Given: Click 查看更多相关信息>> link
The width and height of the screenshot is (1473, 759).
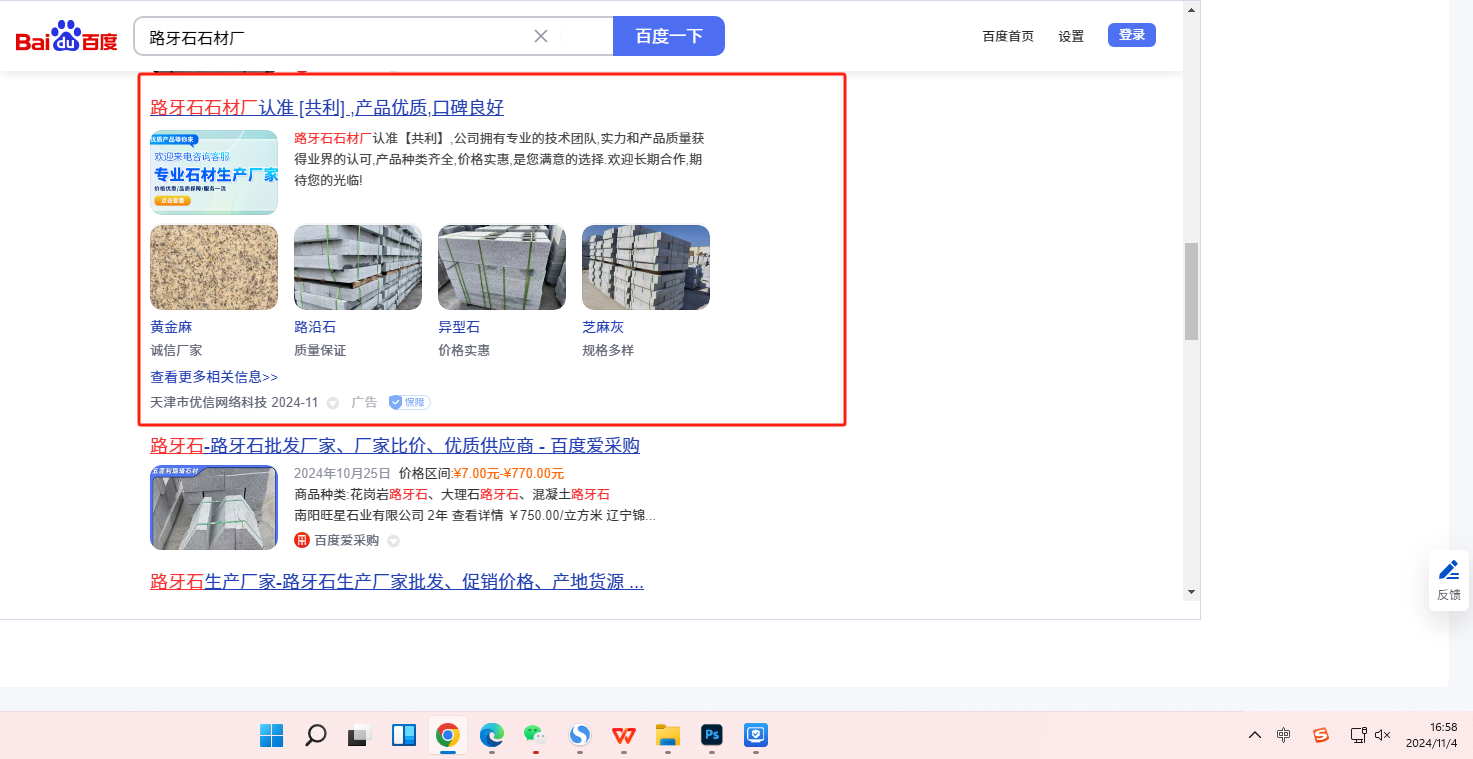Looking at the screenshot, I should [x=214, y=377].
